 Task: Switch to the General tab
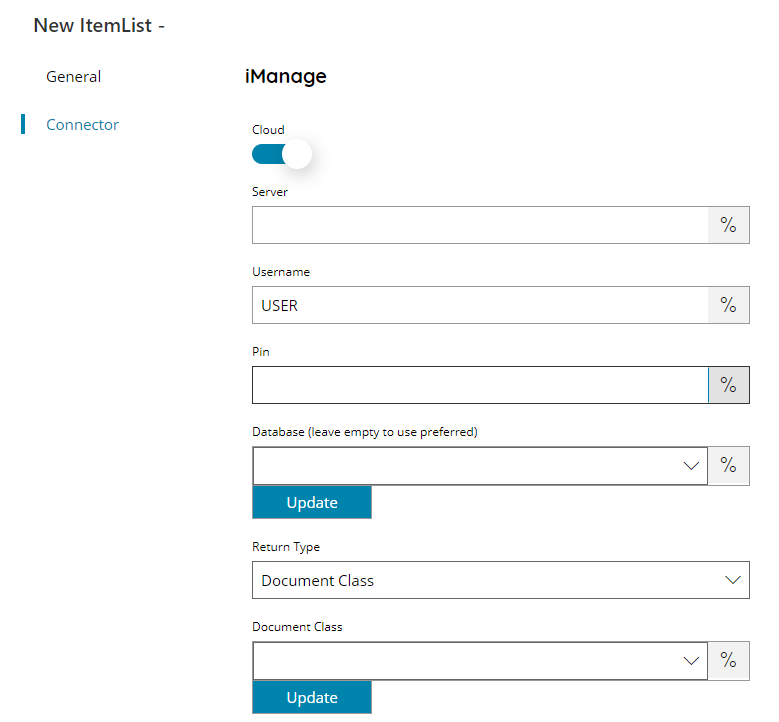pyautogui.click(x=74, y=77)
